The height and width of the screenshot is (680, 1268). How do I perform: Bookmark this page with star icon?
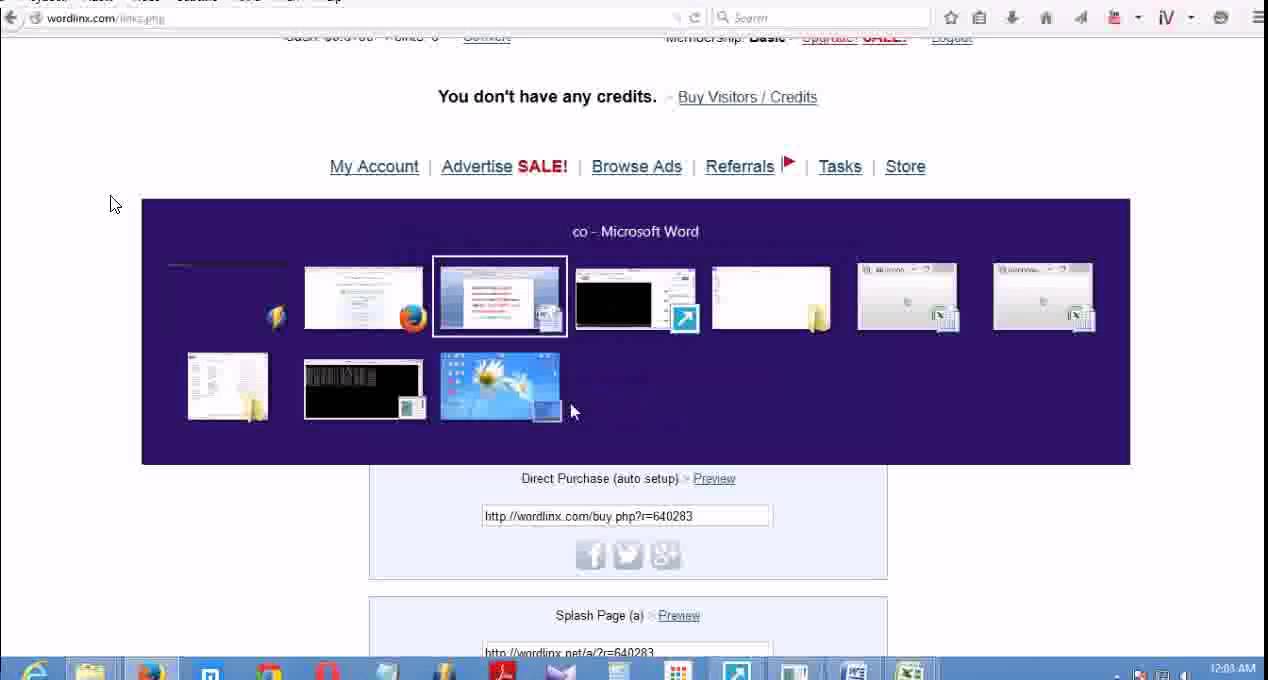(951, 18)
